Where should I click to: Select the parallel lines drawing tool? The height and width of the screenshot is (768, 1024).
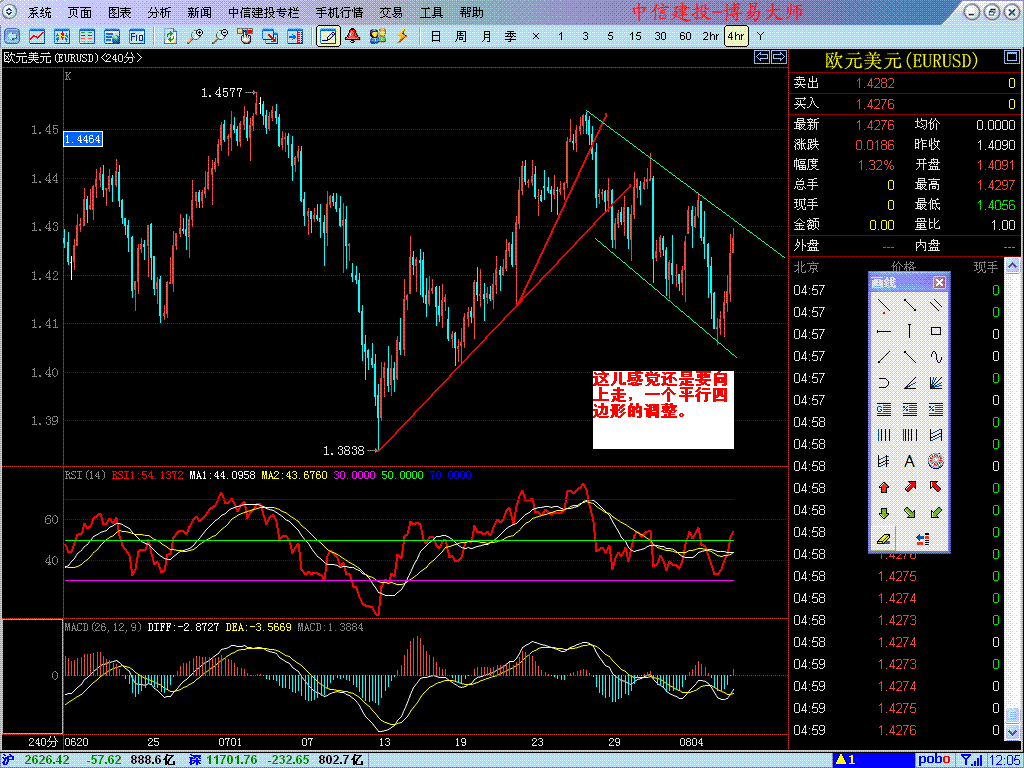(935, 304)
